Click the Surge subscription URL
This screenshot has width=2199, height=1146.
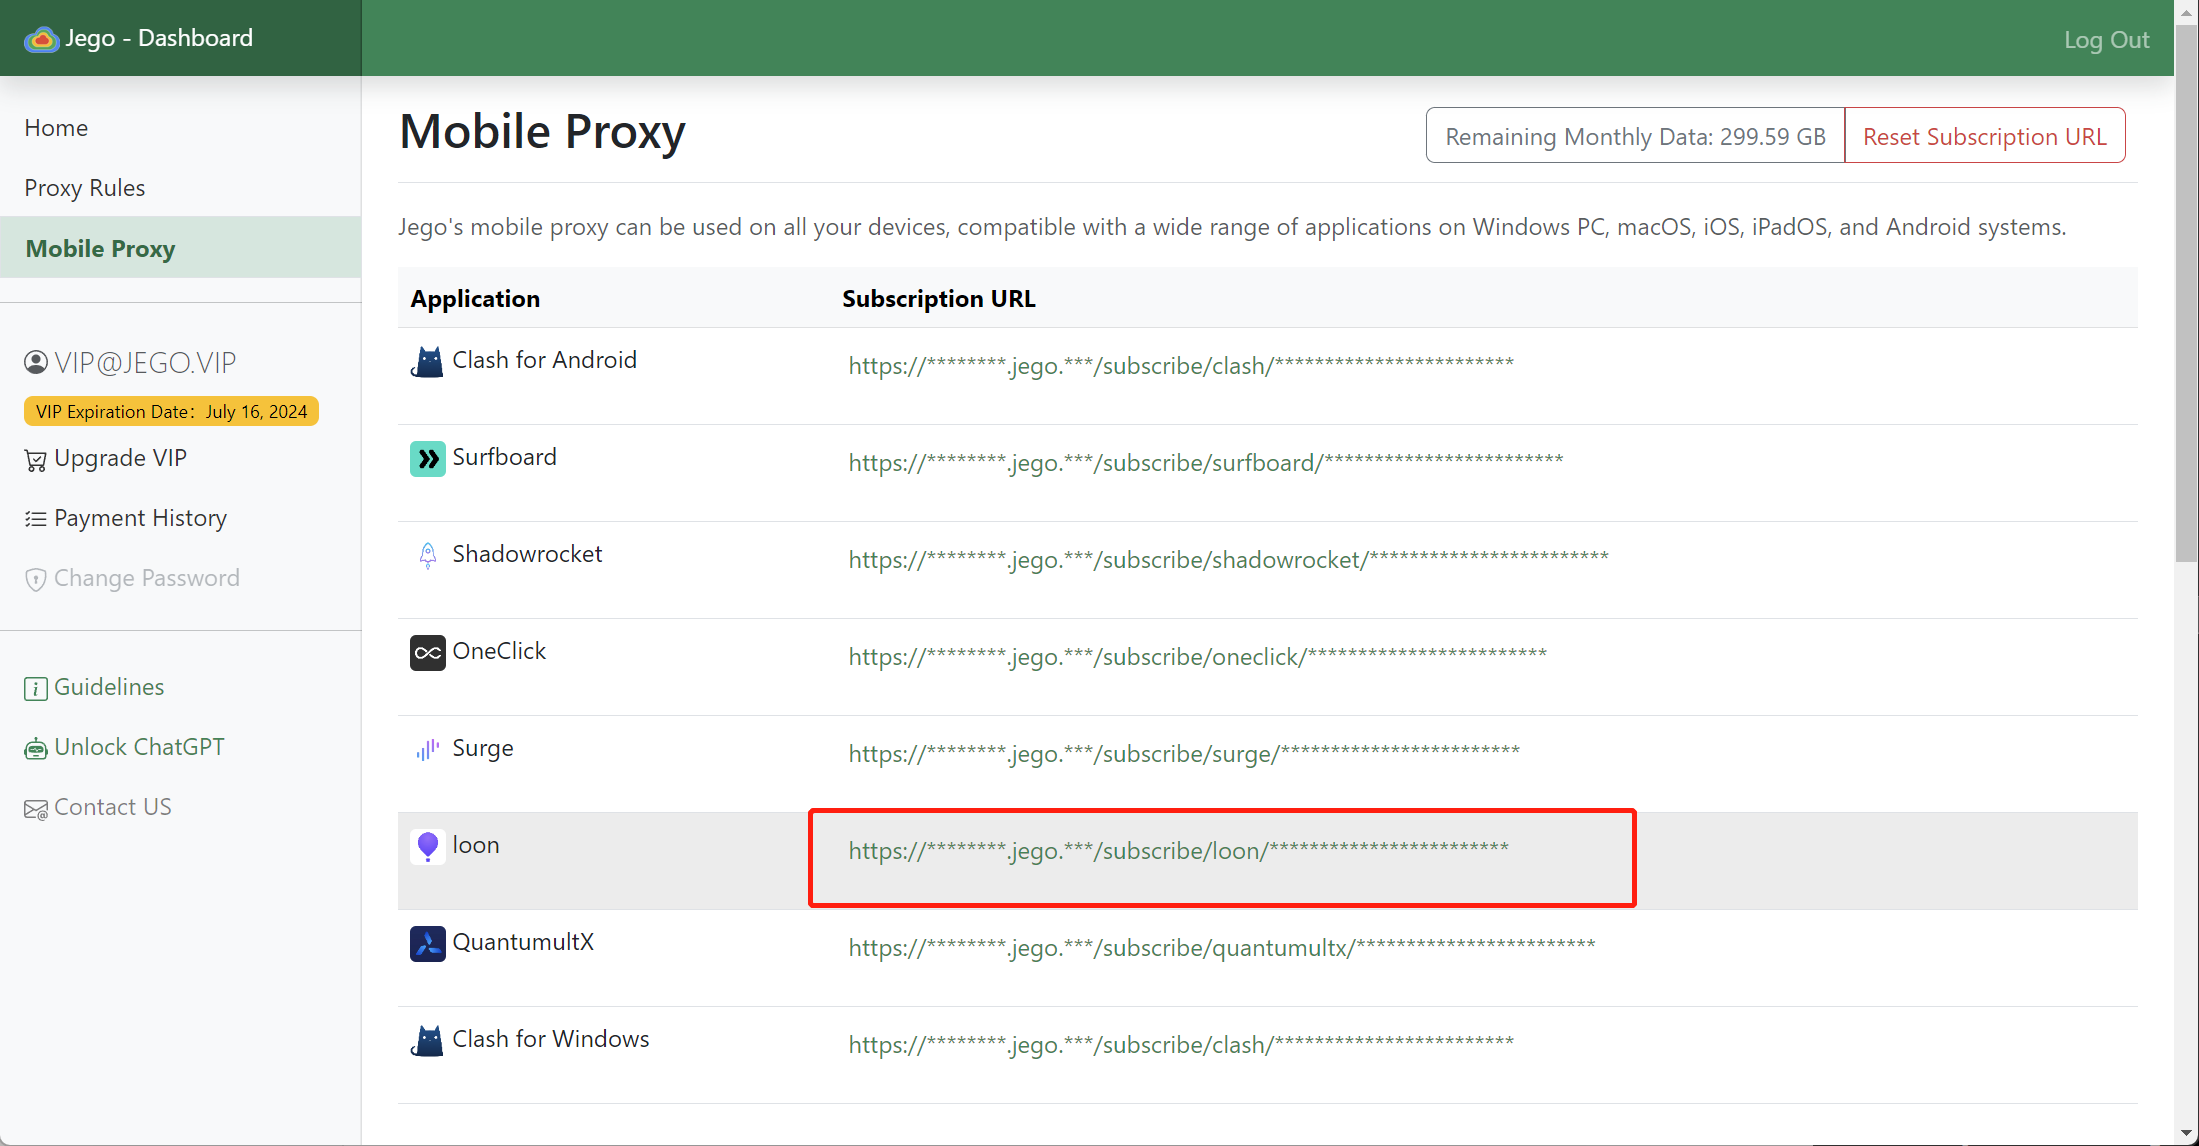[1184, 753]
